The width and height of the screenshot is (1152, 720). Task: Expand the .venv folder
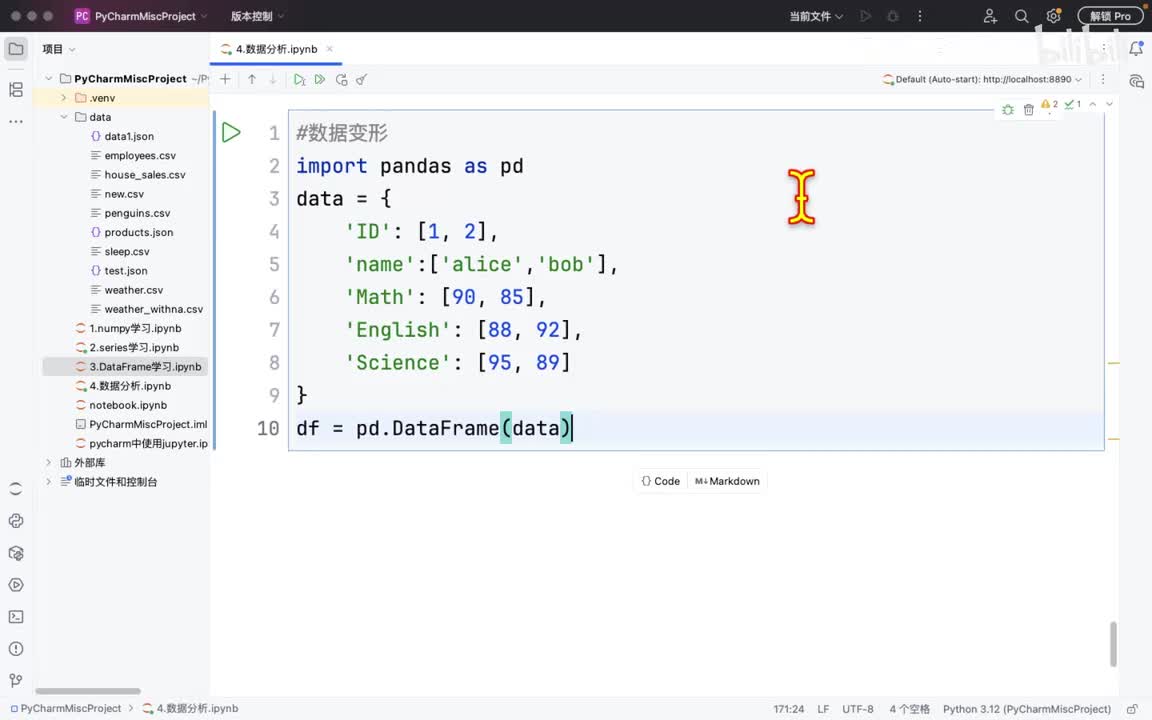63,98
